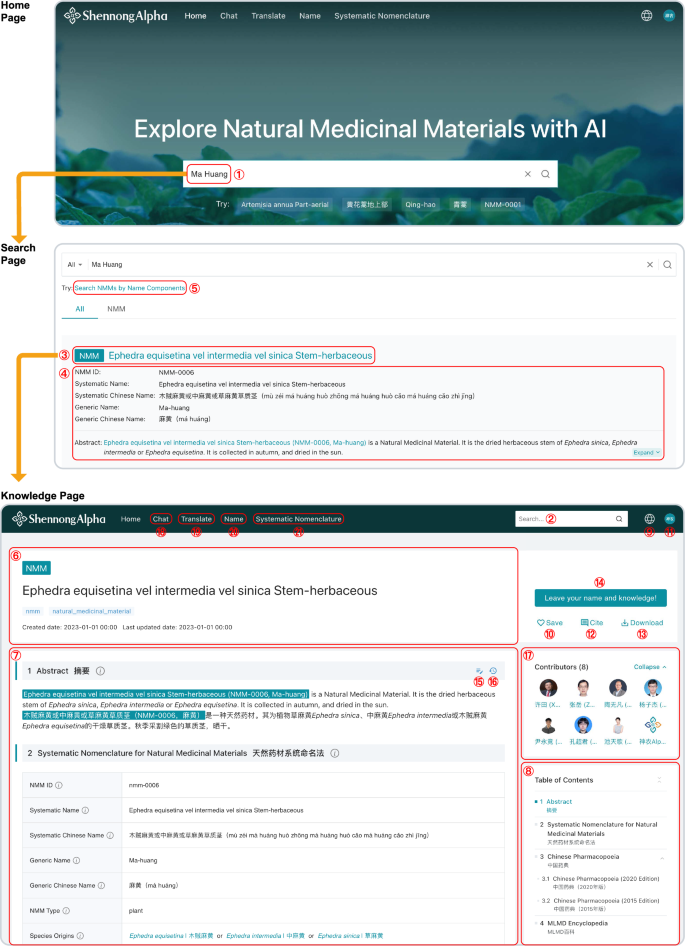The image size is (685, 946).
Task: Click the magnifier in the Knowledge Page search field
Action: click(x=619, y=519)
